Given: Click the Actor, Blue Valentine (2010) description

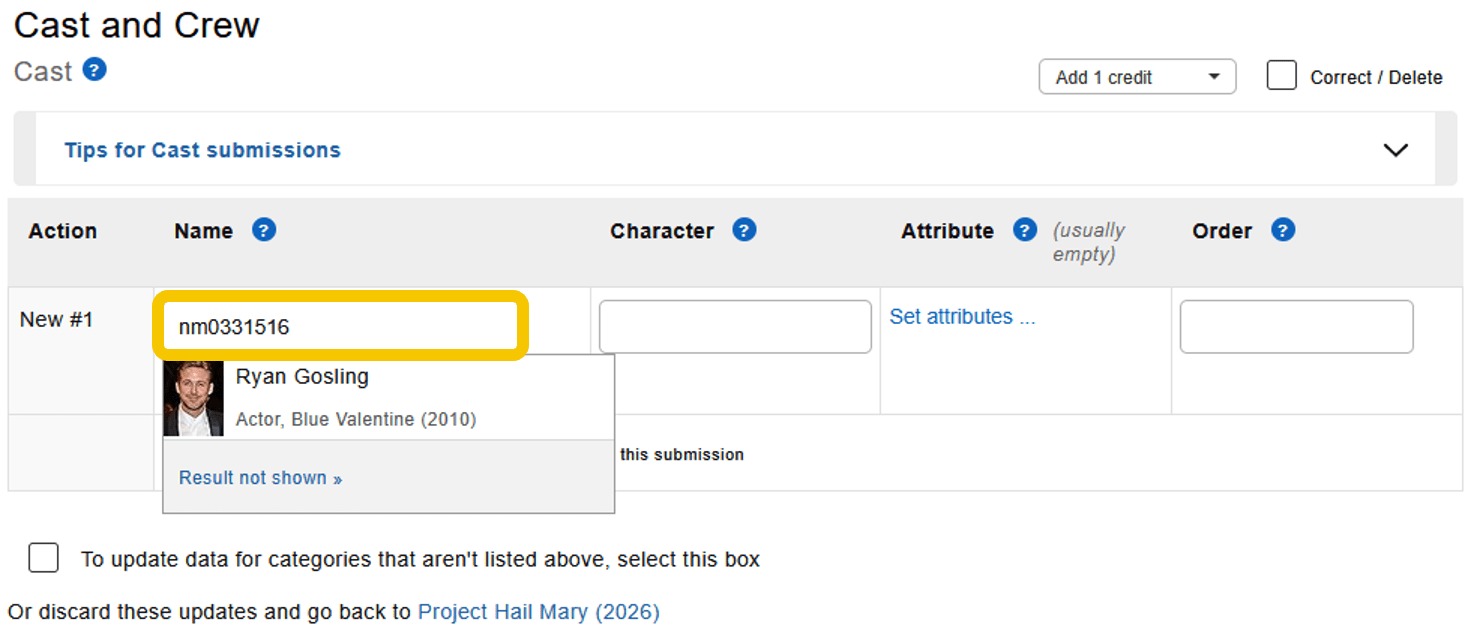Looking at the screenshot, I should [356, 419].
